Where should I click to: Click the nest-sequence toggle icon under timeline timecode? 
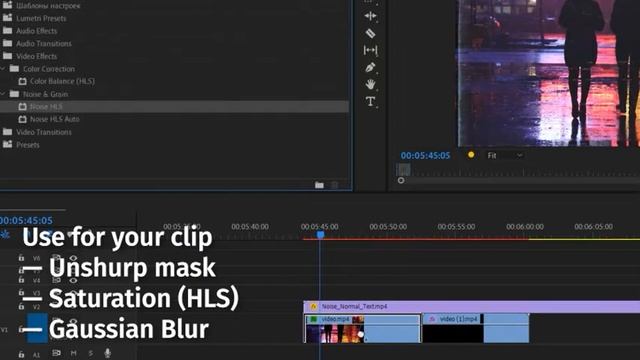coord(5,234)
